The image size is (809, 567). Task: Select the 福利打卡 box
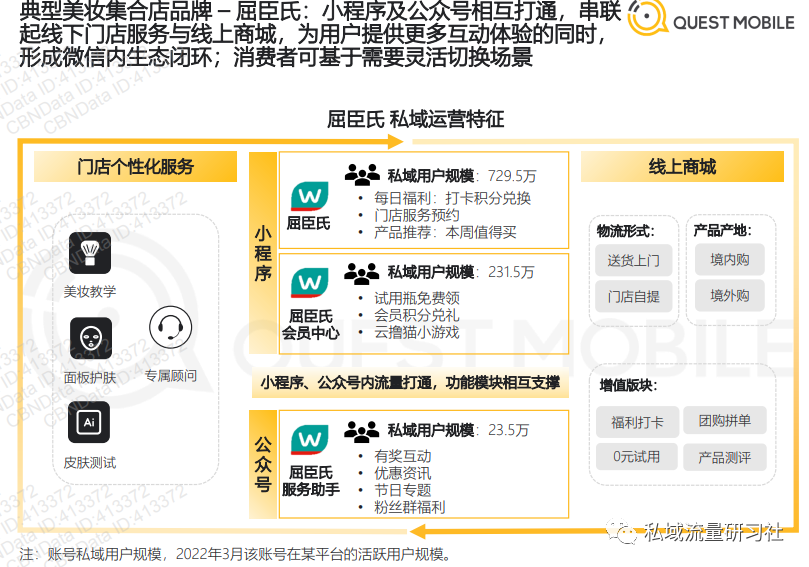coord(637,423)
